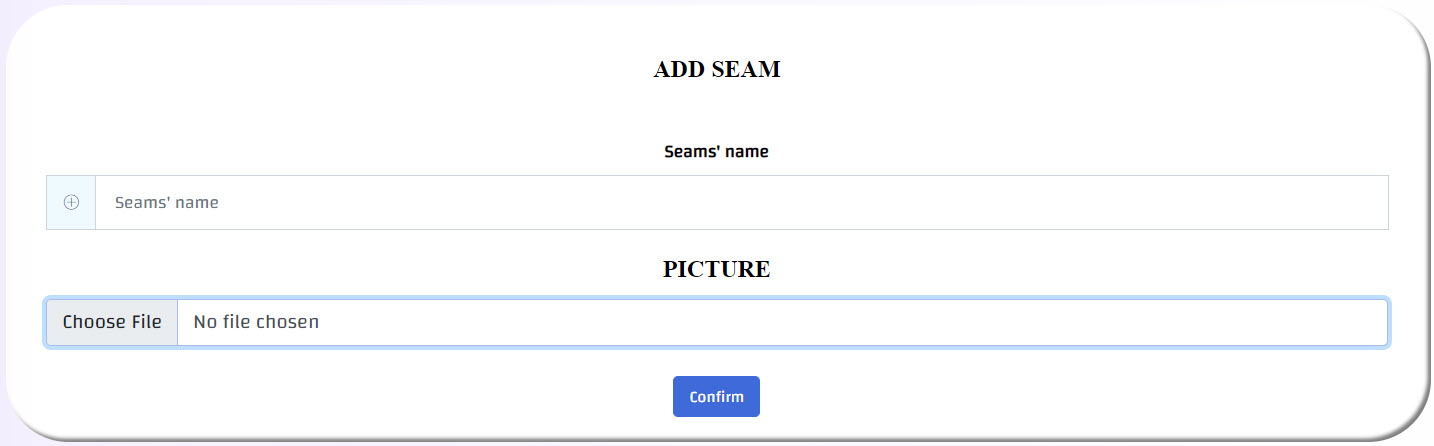Click the gray Choose File control
Viewport: 1434px width, 446px height.
[x=112, y=322]
